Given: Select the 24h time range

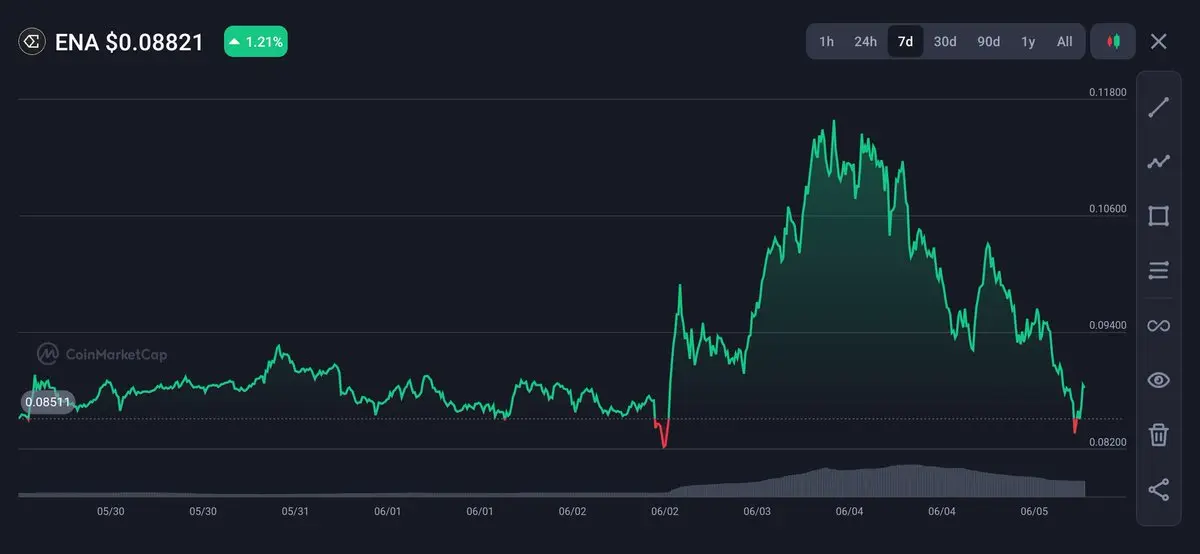Looking at the screenshot, I should click(x=865, y=42).
